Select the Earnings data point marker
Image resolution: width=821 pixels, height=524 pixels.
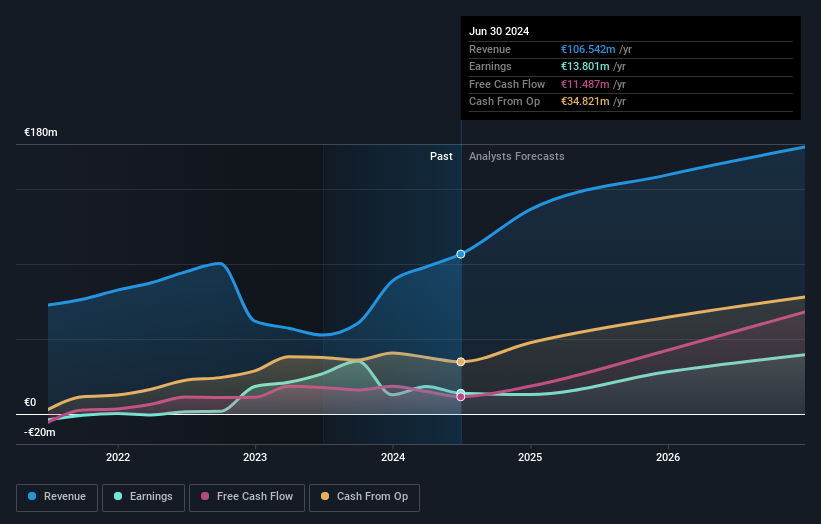point(461,392)
